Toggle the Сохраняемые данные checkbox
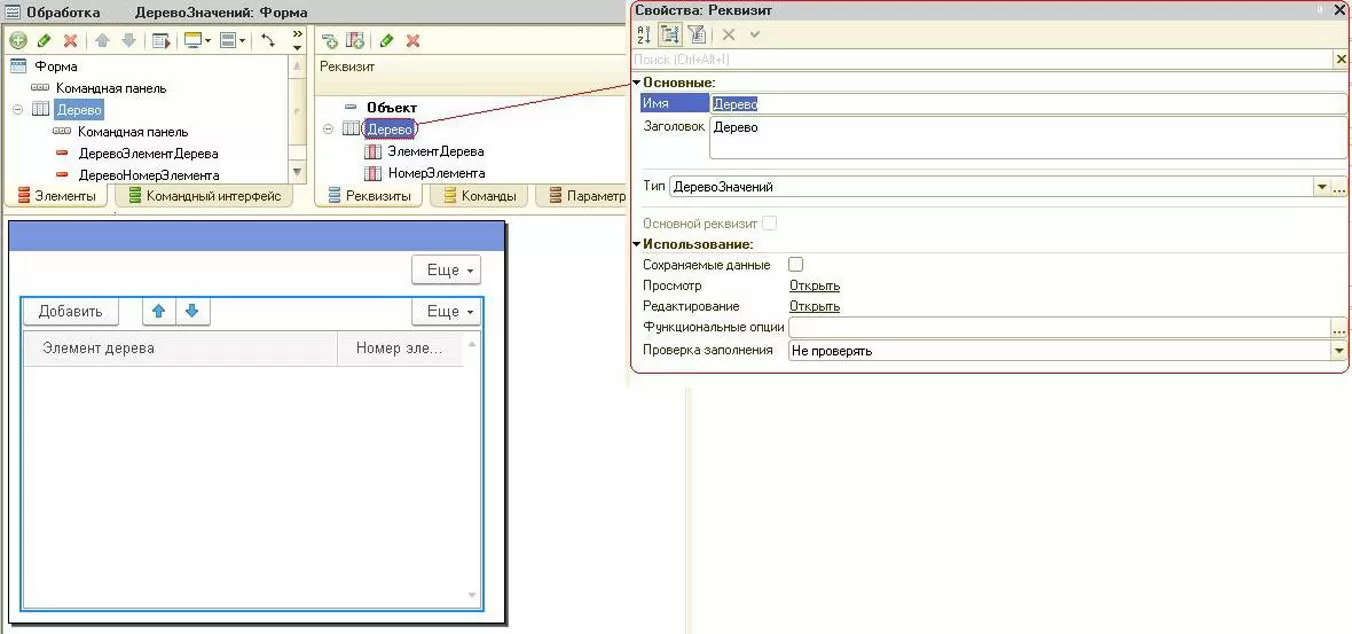Viewport: 1352px width, 634px height. point(796,265)
